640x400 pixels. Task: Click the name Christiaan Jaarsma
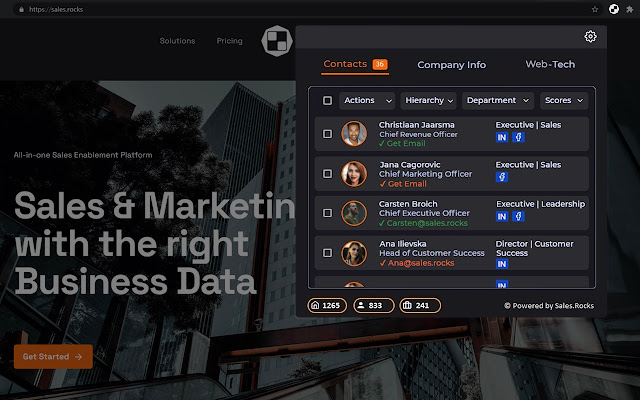click(416, 125)
